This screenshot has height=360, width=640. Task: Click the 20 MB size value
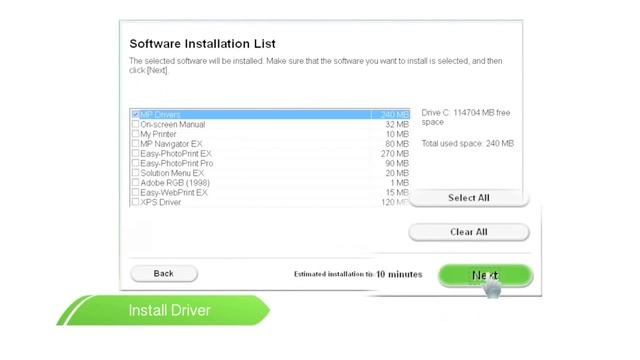pos(397,173)
